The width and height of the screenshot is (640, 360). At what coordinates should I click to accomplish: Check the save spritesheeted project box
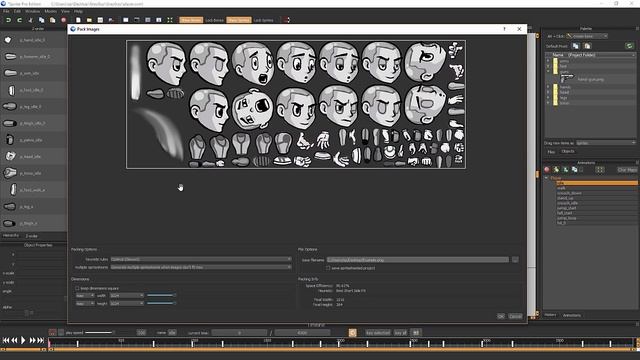click(x=328, y=268)
